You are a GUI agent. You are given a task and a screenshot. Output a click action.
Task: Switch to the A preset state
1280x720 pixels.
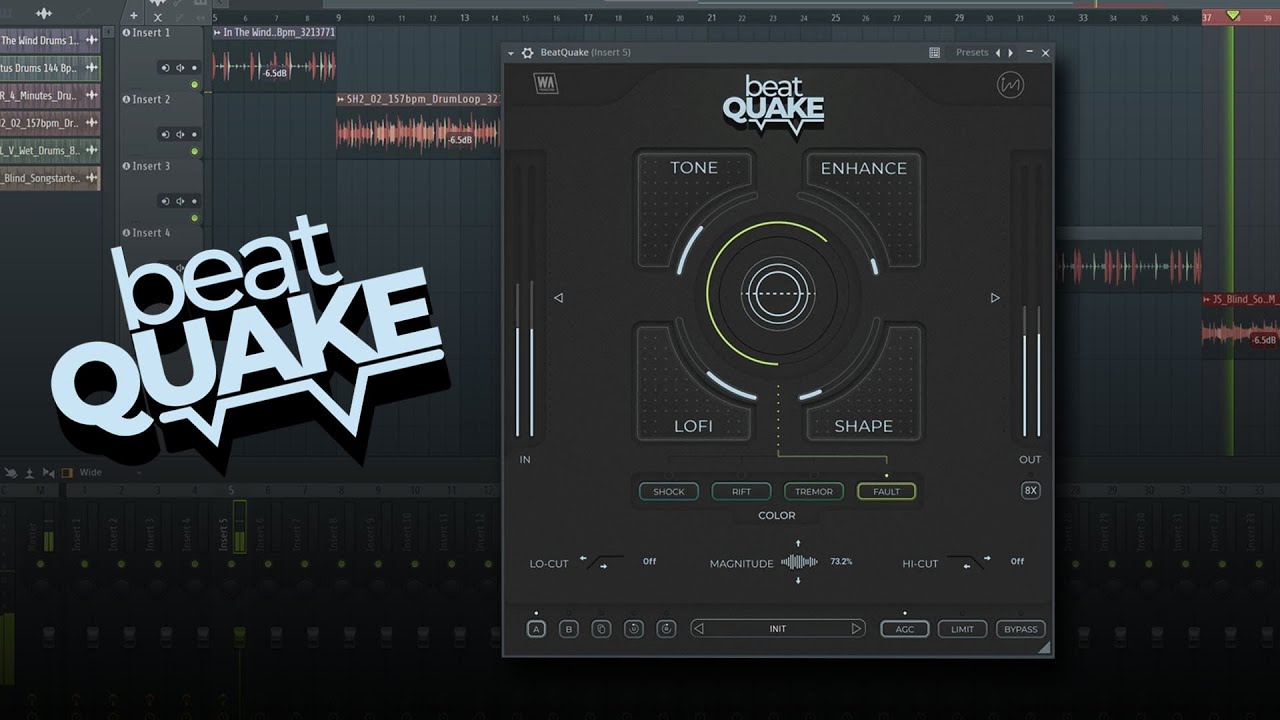point(536,629)
